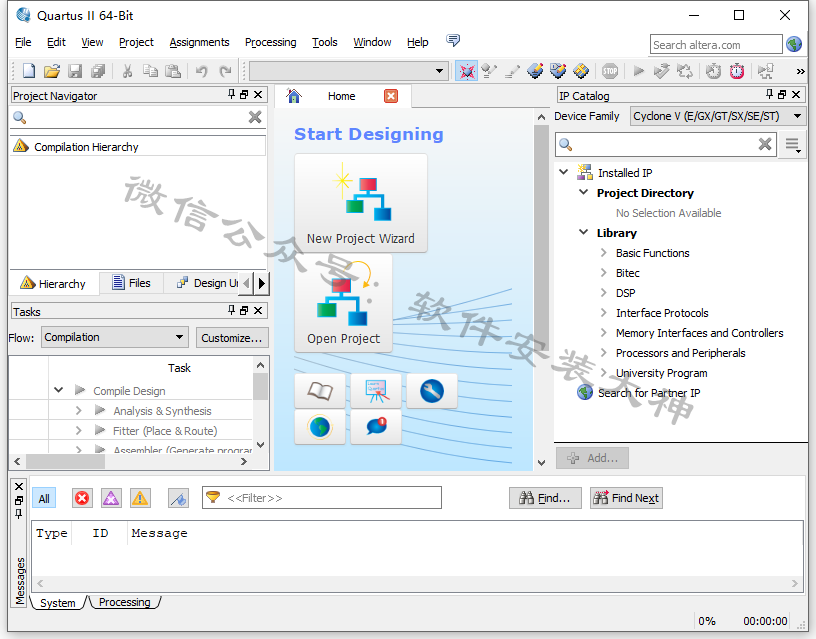Toggle the error messages filter
This screenshot has width=816, height=639.
click(x=82, y=499)
